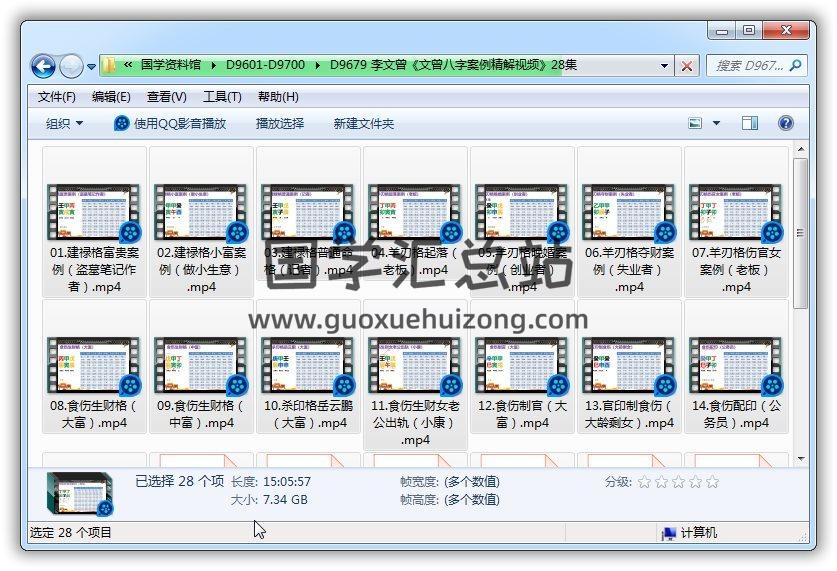Select video 01.建禄格富贵案例 thumbnail
This screenshot has height=571, width=837.
point(94,212)
